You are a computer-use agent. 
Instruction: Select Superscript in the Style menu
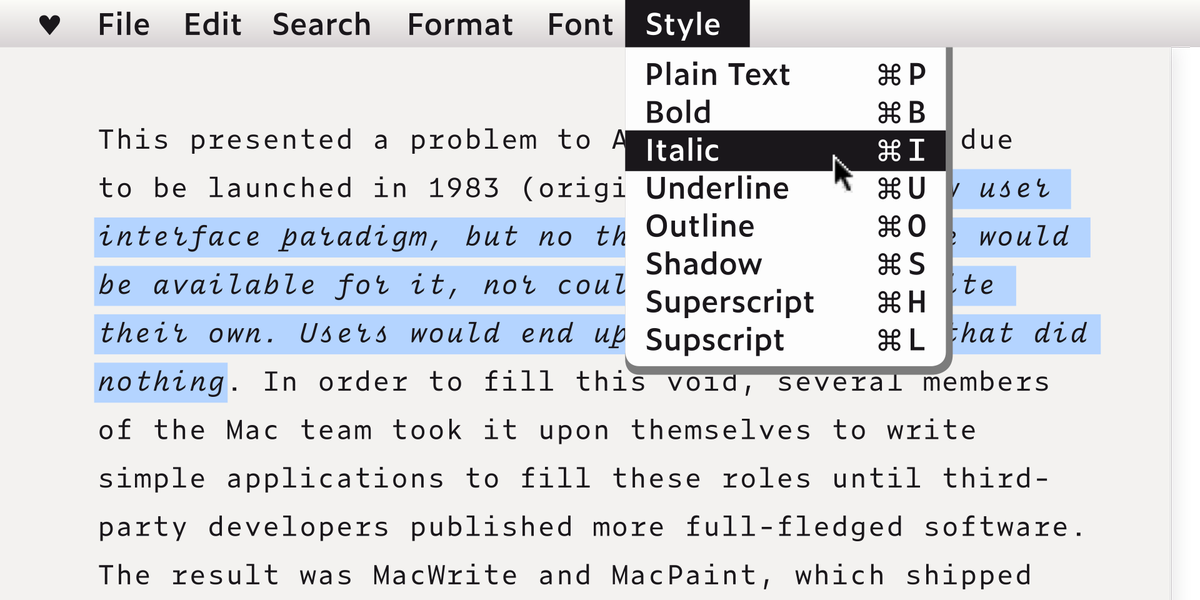pos(786,302)
